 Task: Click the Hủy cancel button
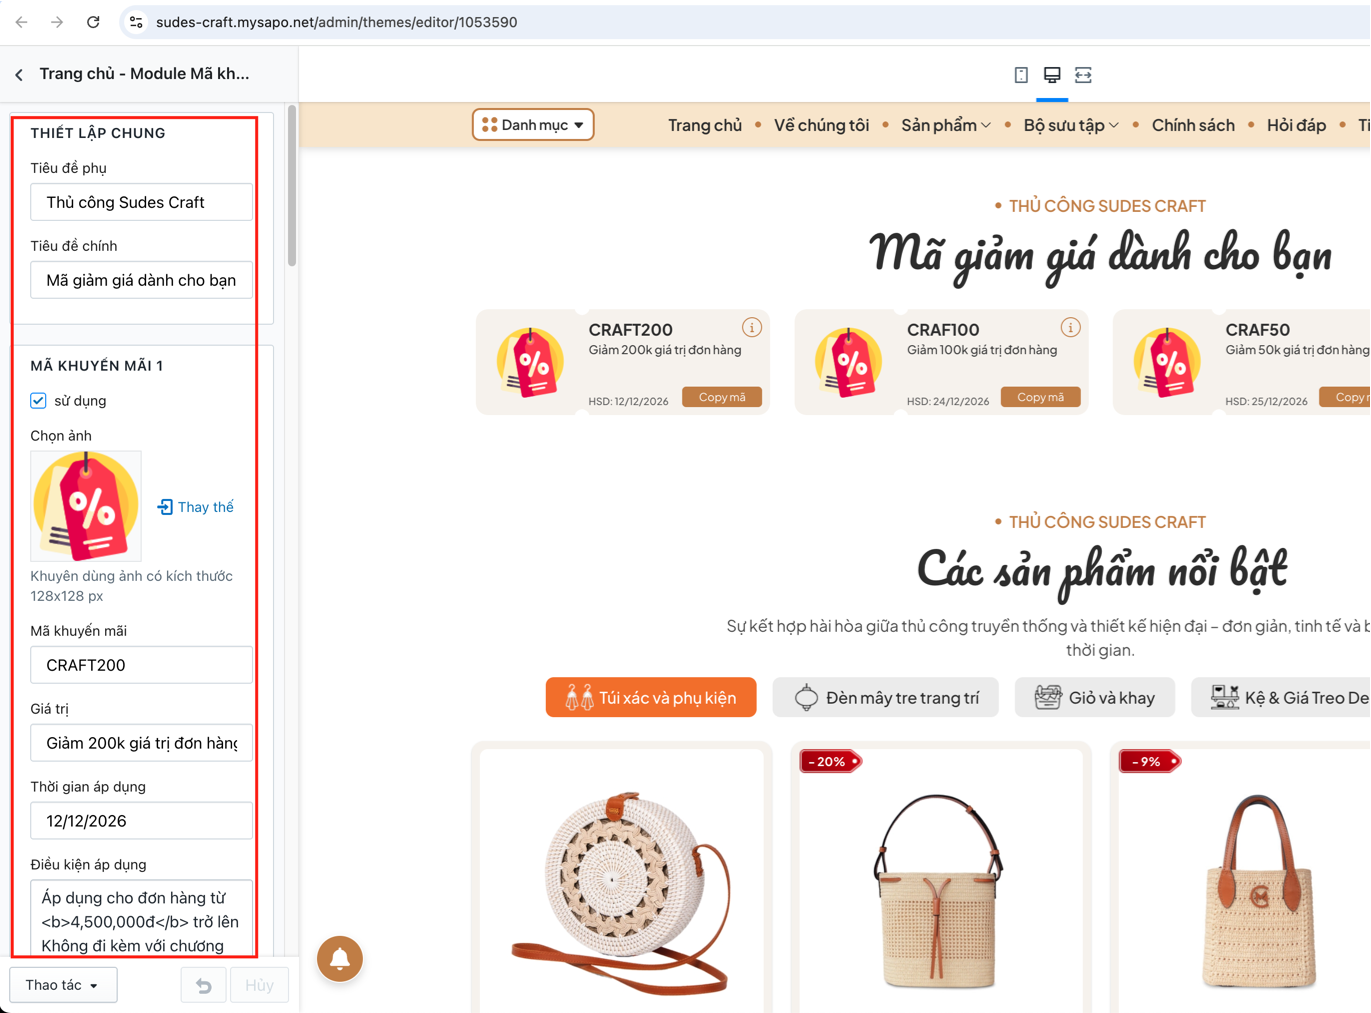click(x=259, y=985)
